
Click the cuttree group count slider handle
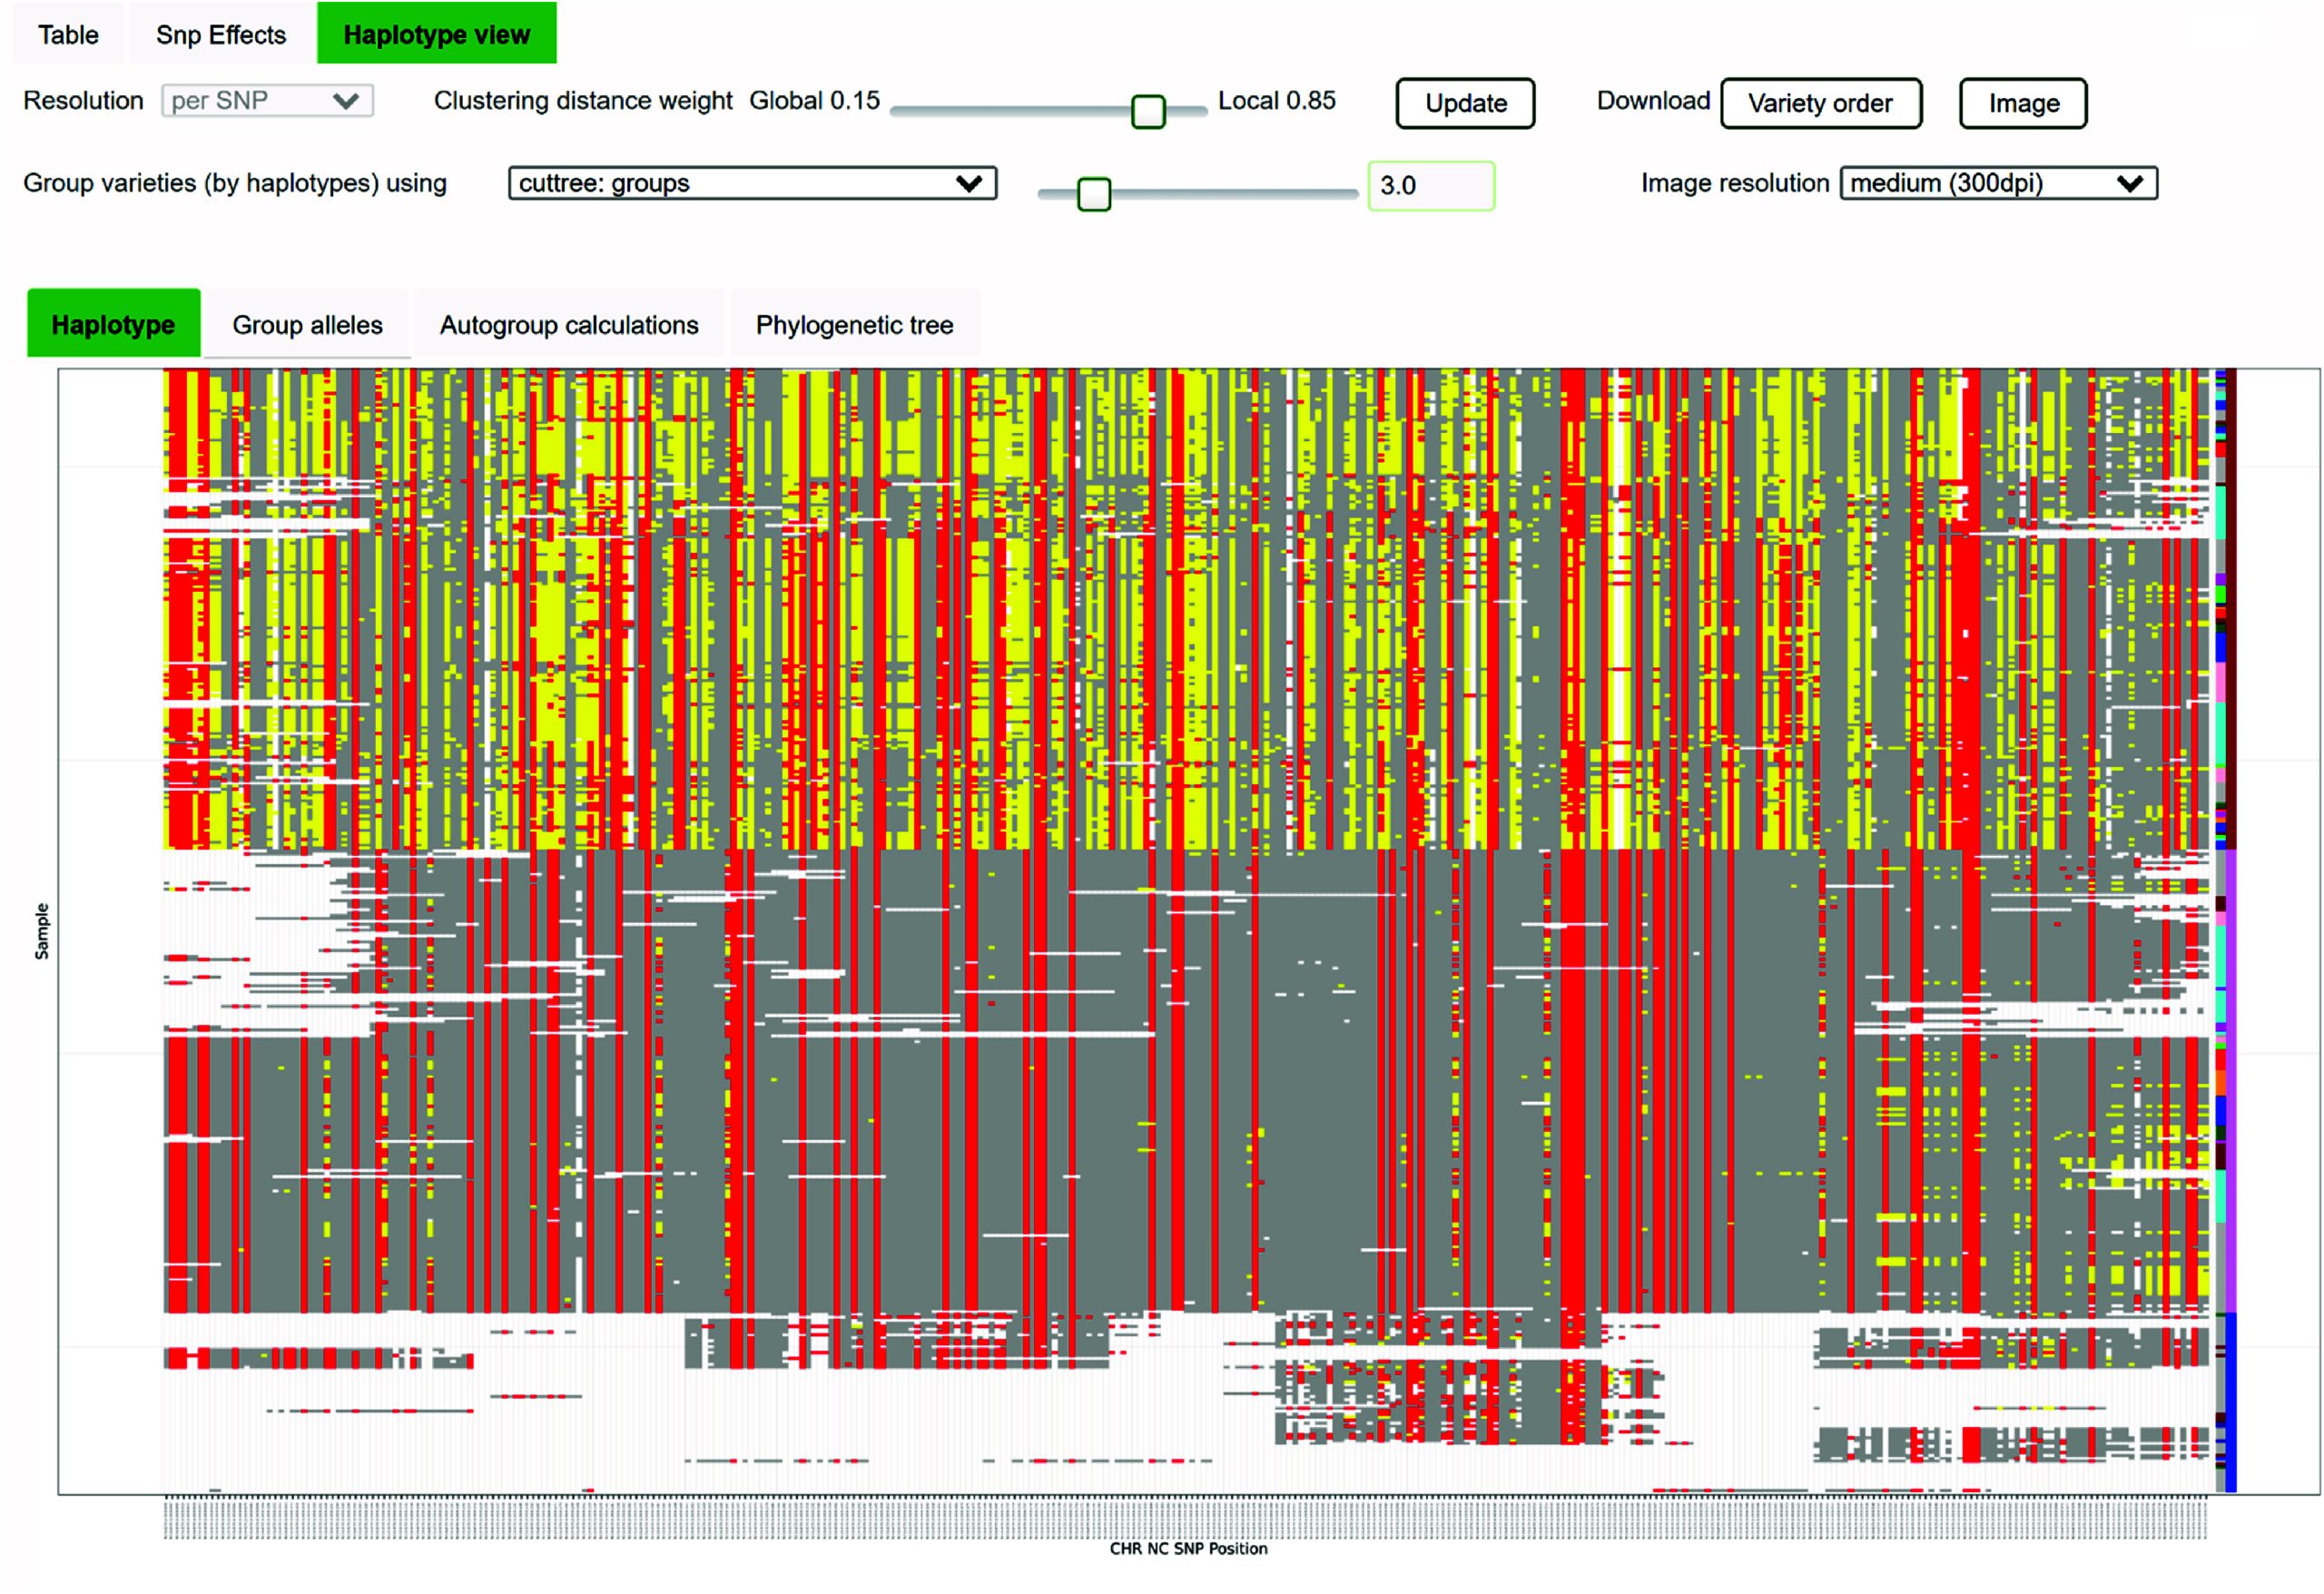[1093, 194]
